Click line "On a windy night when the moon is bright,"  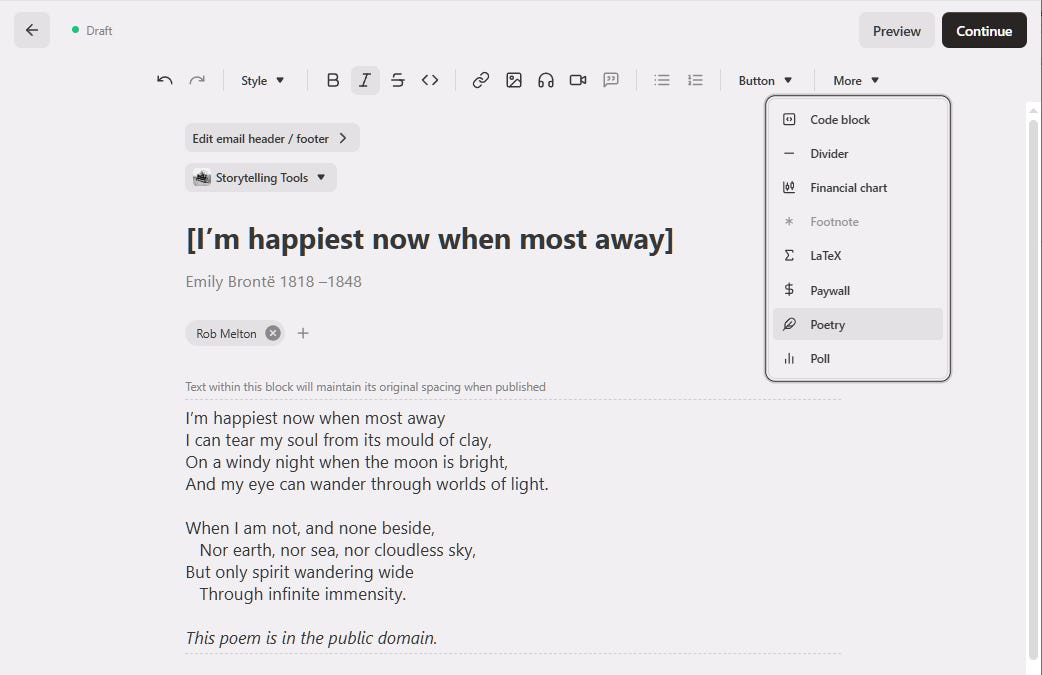(x=346, y=462)
